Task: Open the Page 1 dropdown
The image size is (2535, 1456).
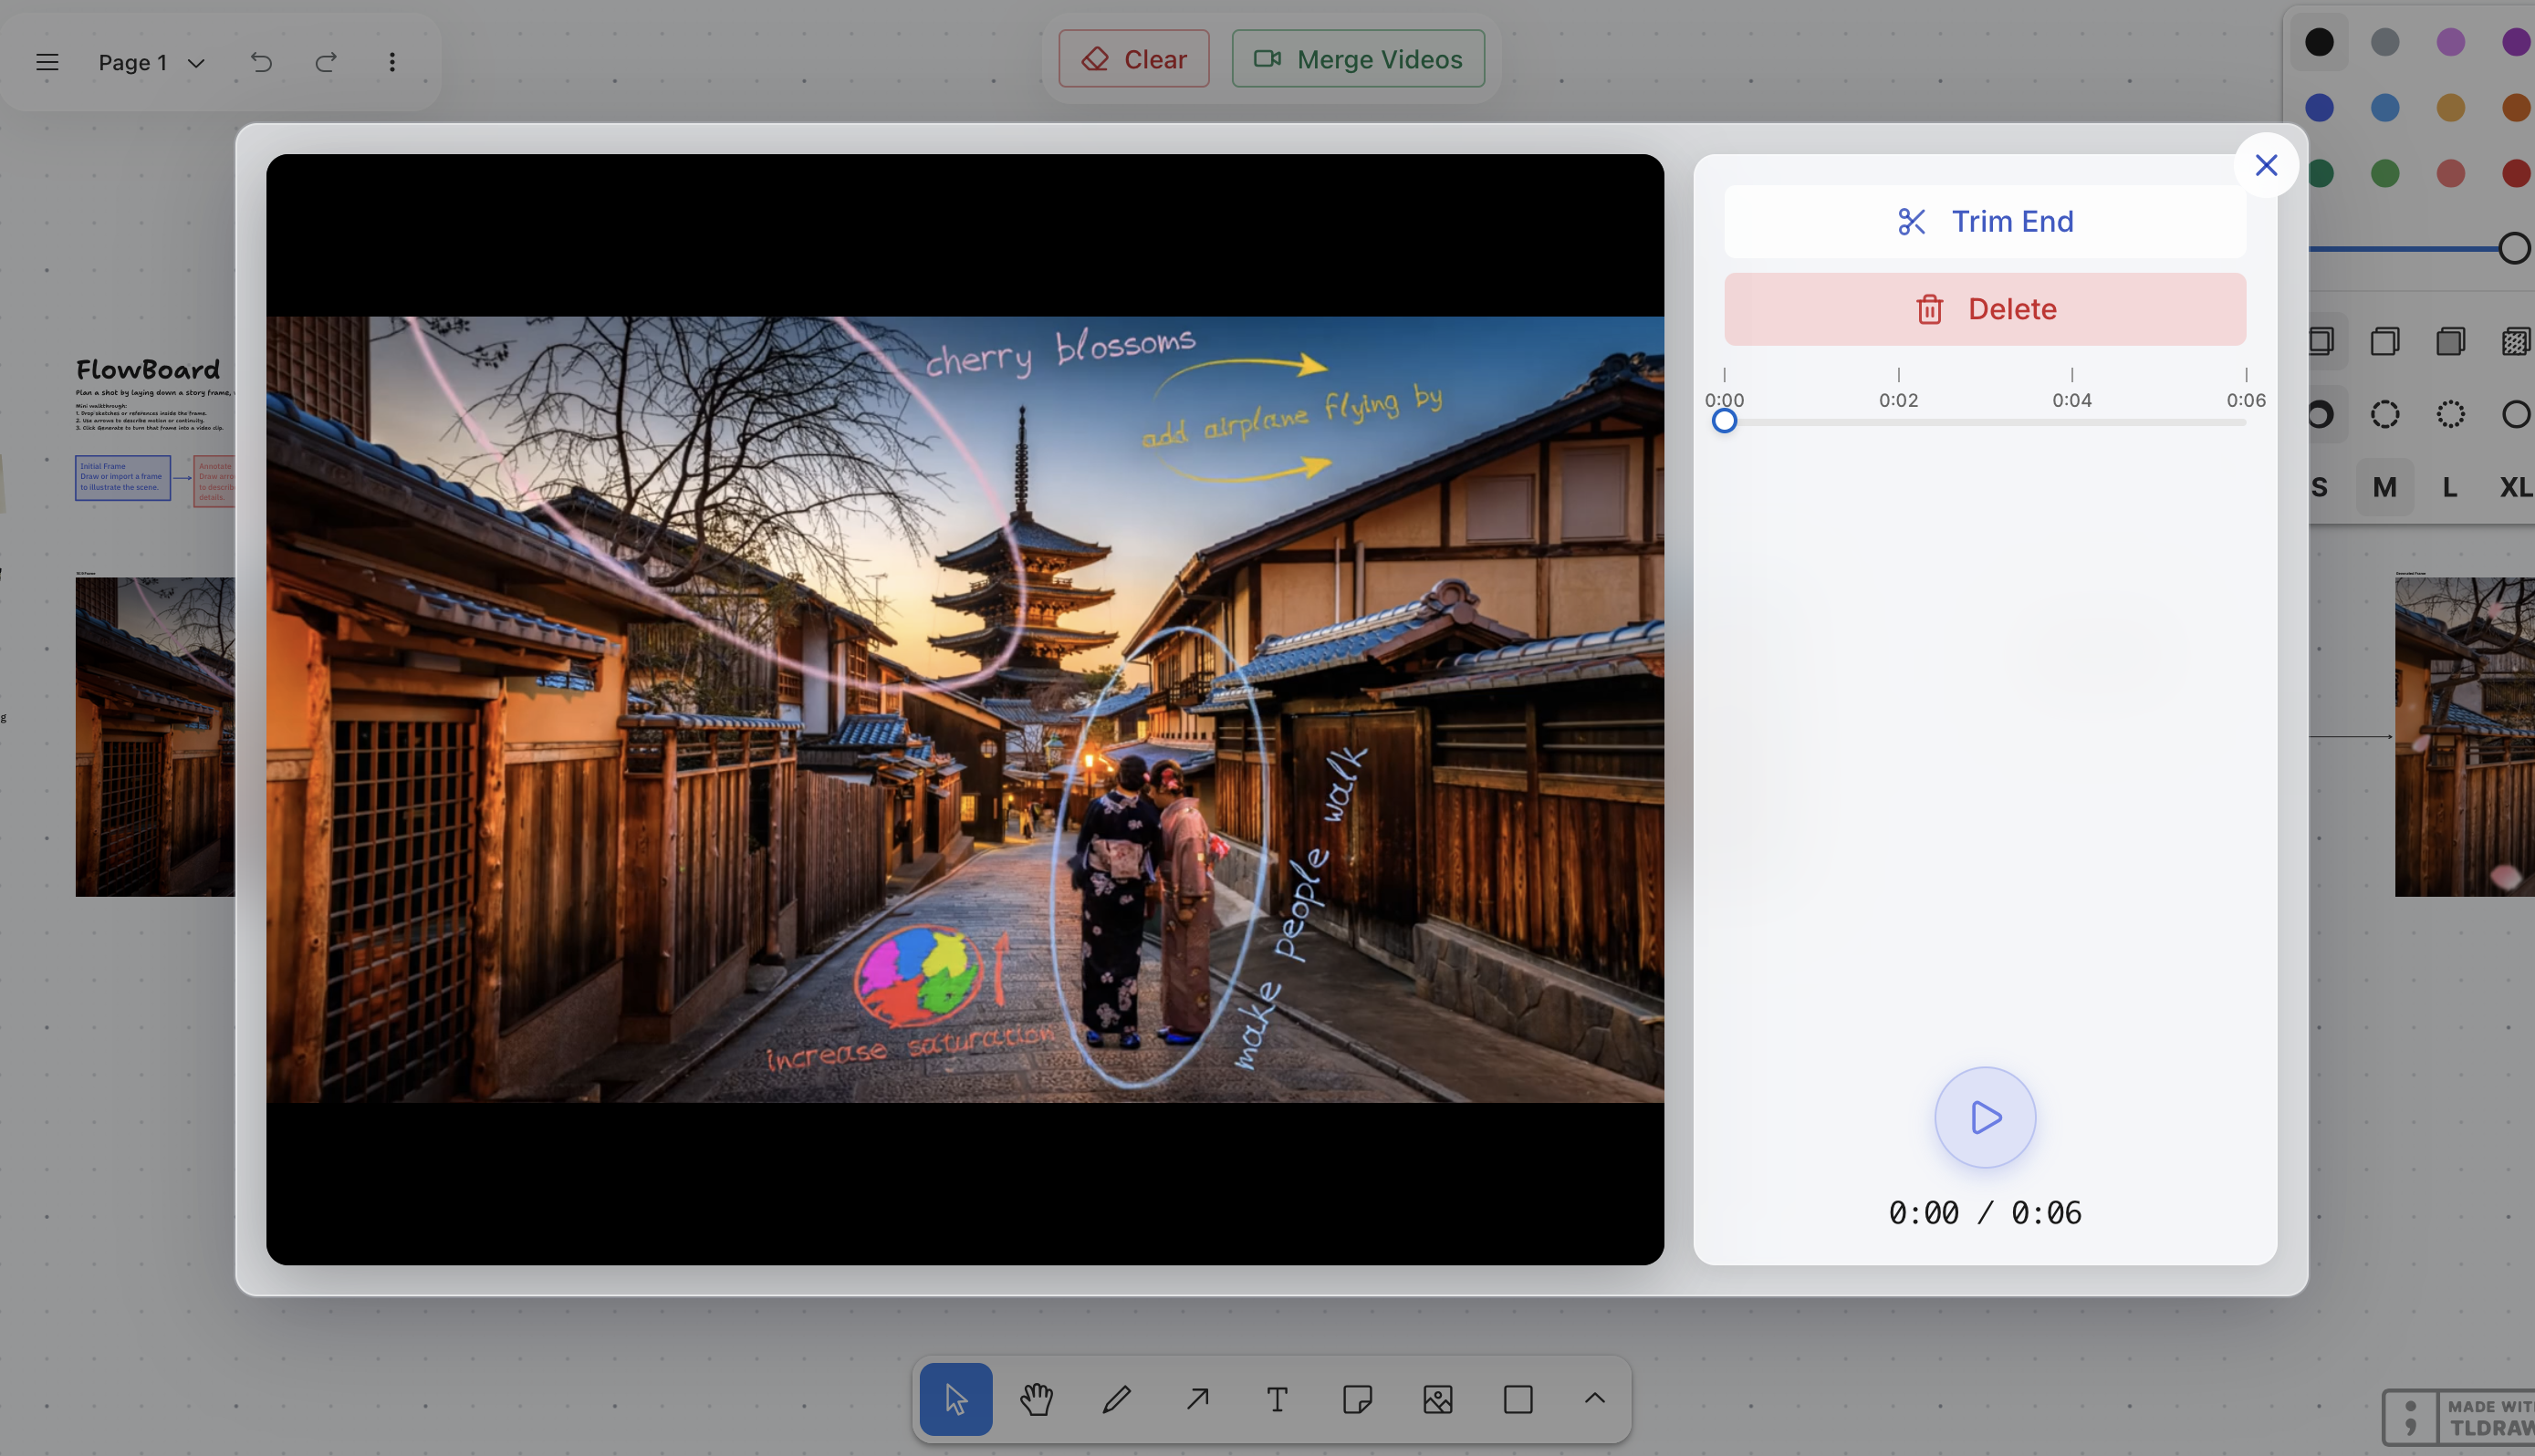Action: (x=152, y=62)
